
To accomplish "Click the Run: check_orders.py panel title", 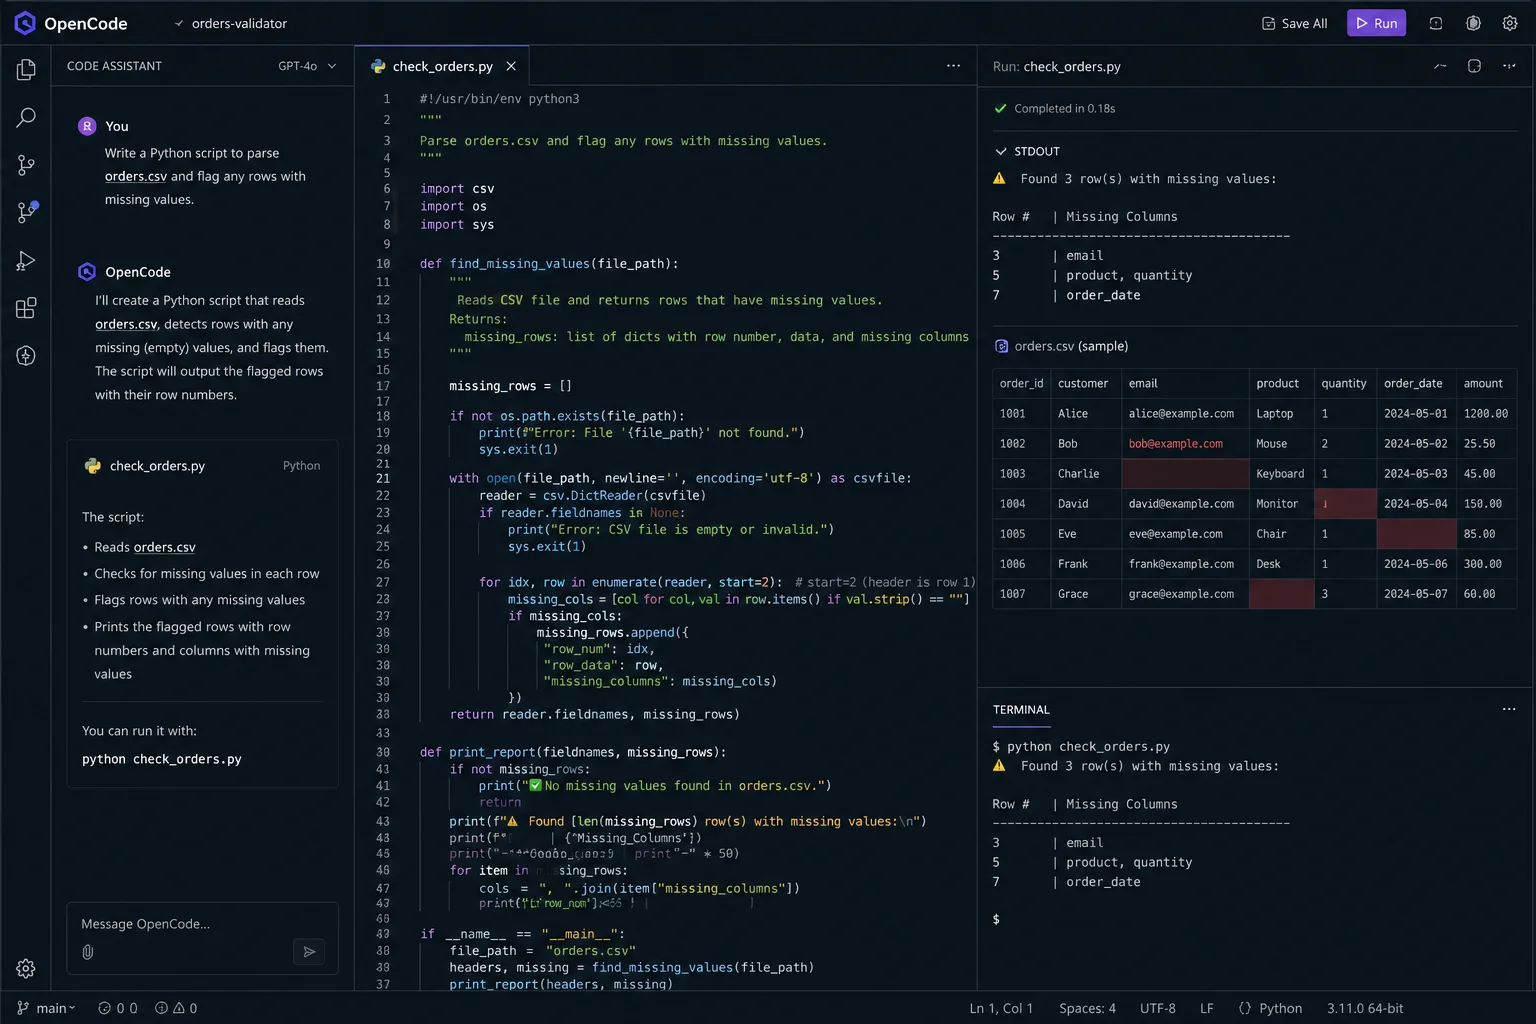I will click(x=1056, y=66).
